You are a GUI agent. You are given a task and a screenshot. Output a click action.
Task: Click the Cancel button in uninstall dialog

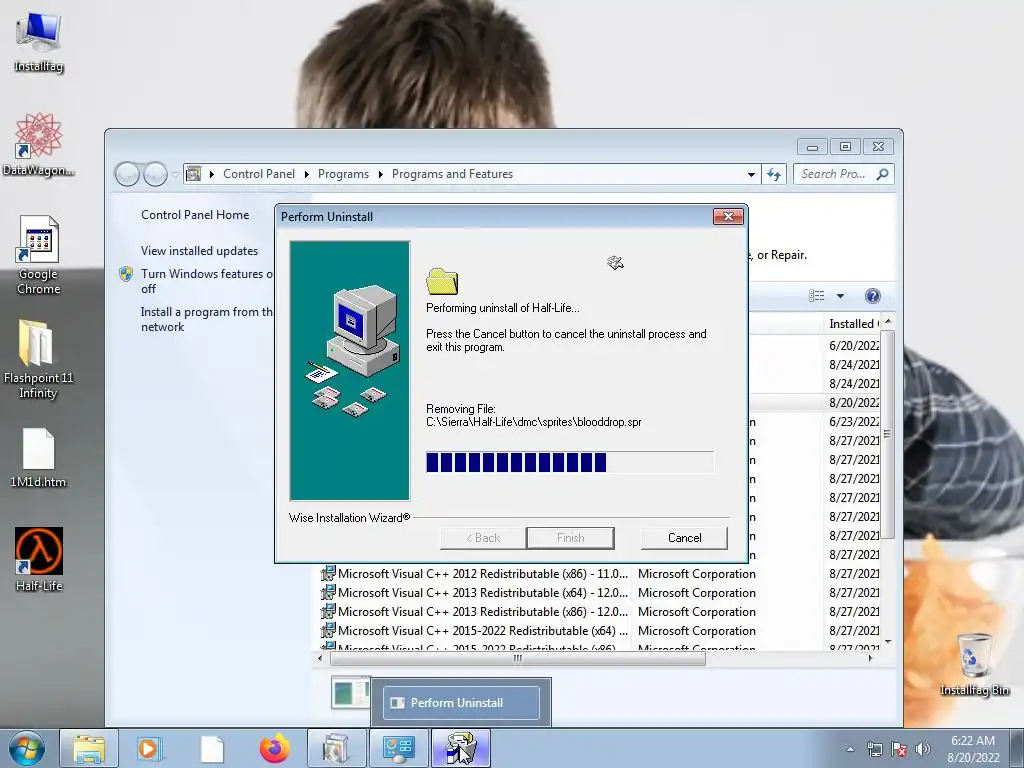684,538
